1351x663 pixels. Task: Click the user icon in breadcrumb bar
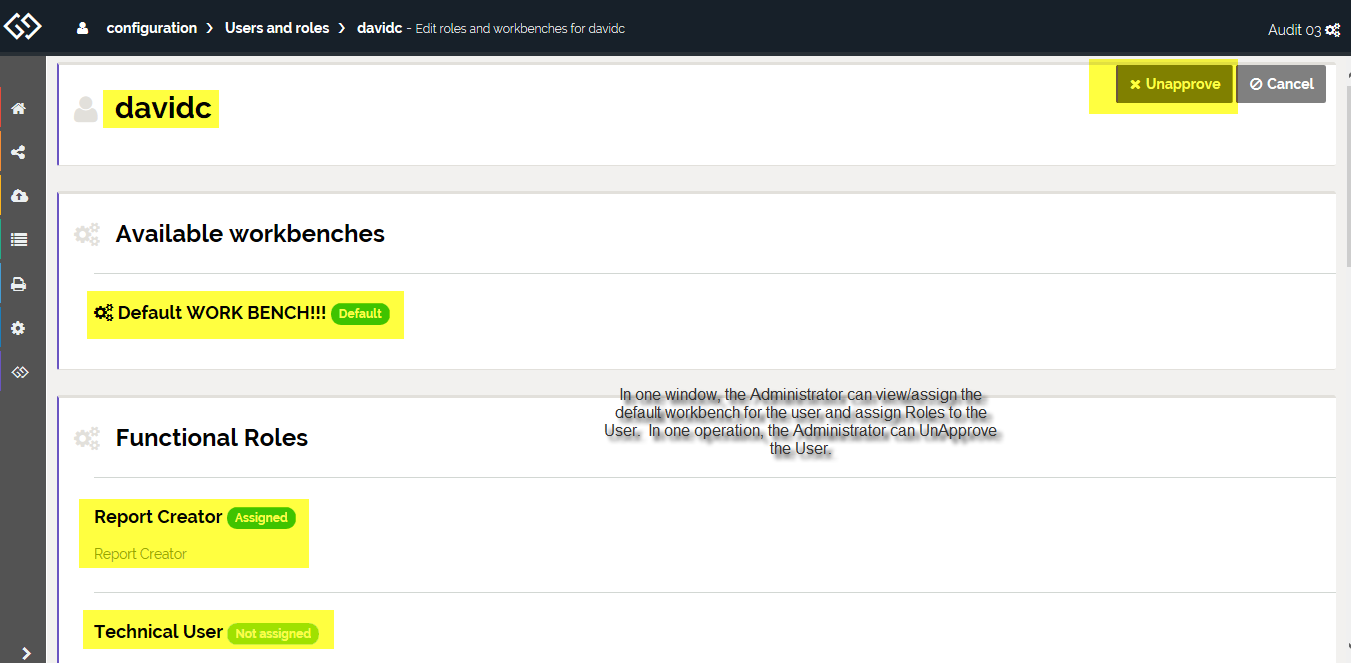pyautogui.click(x=83, y=29)
